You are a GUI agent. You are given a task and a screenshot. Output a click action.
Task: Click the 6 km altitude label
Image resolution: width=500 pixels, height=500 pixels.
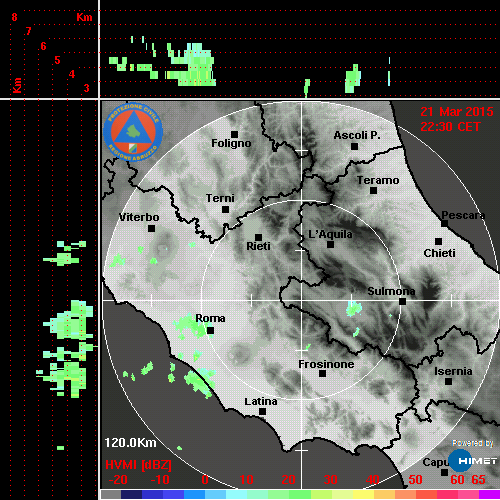click(43, 46)
